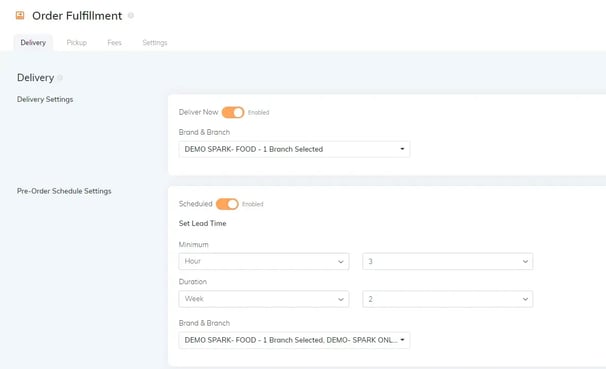Viewport: 606px width, 369px height.
Task: Disable the Deliver Now toggle
Action: coord(233,112)
